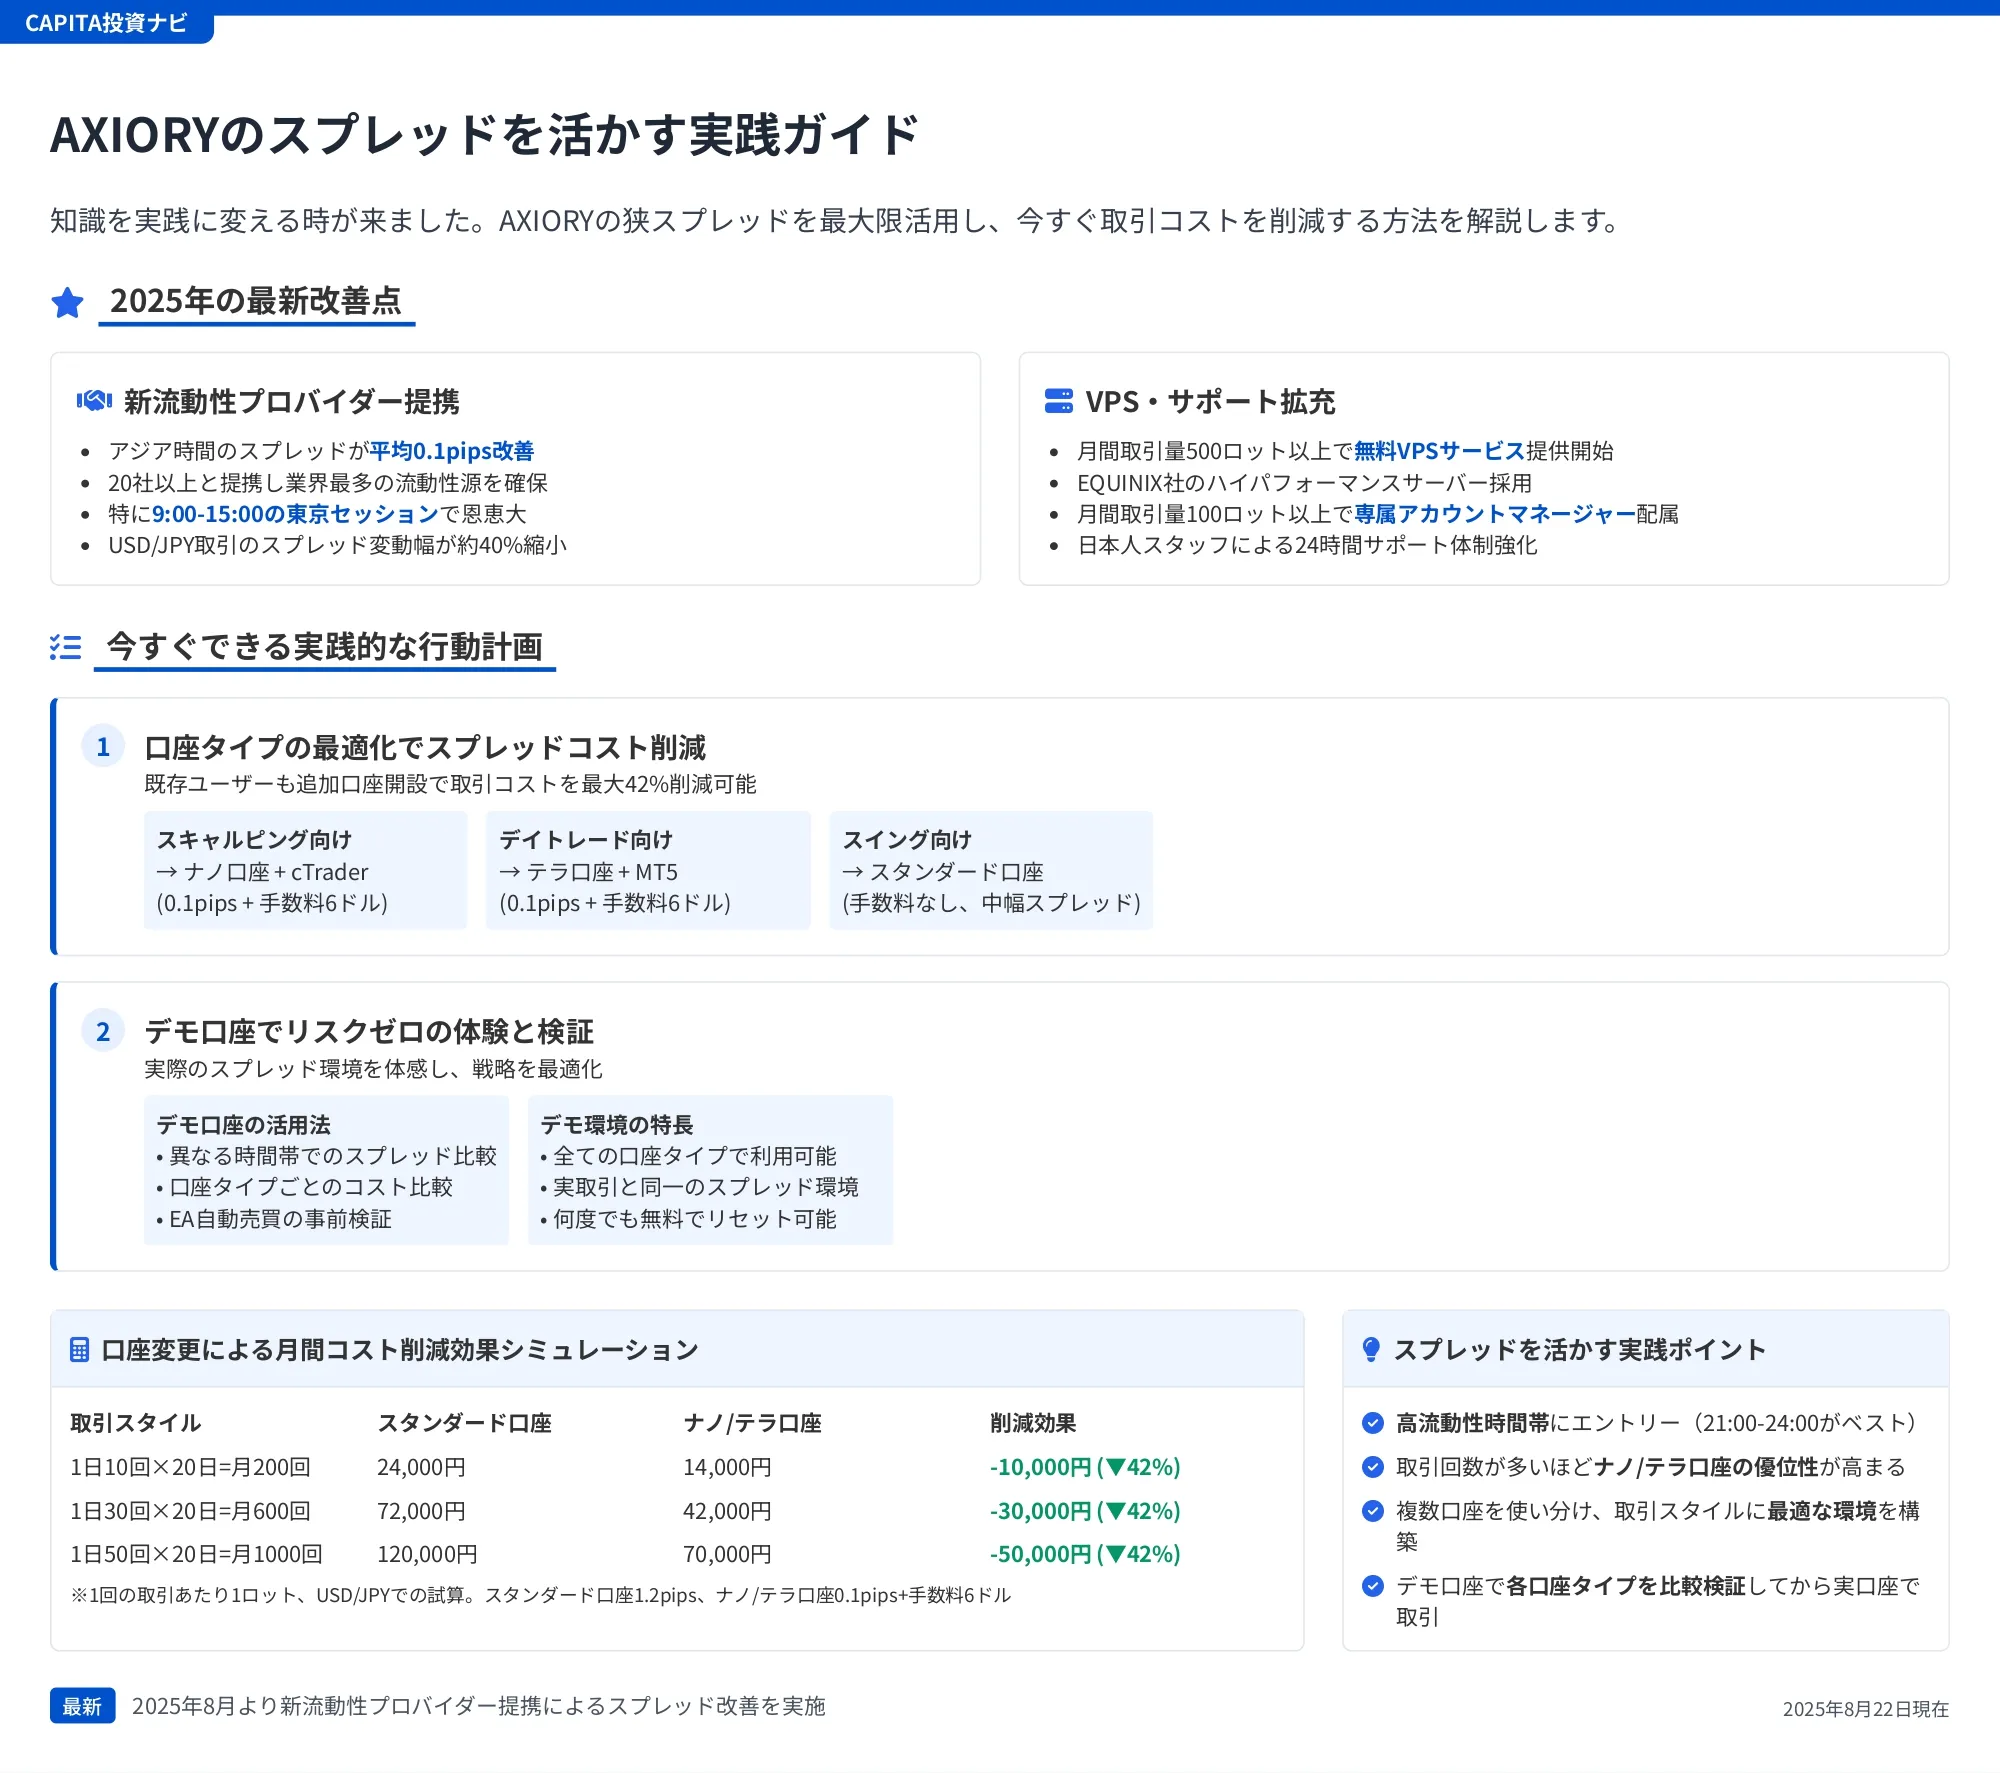Click the 今すぐできる実践的な行動計画 section heading

click(x=324, y=647)
